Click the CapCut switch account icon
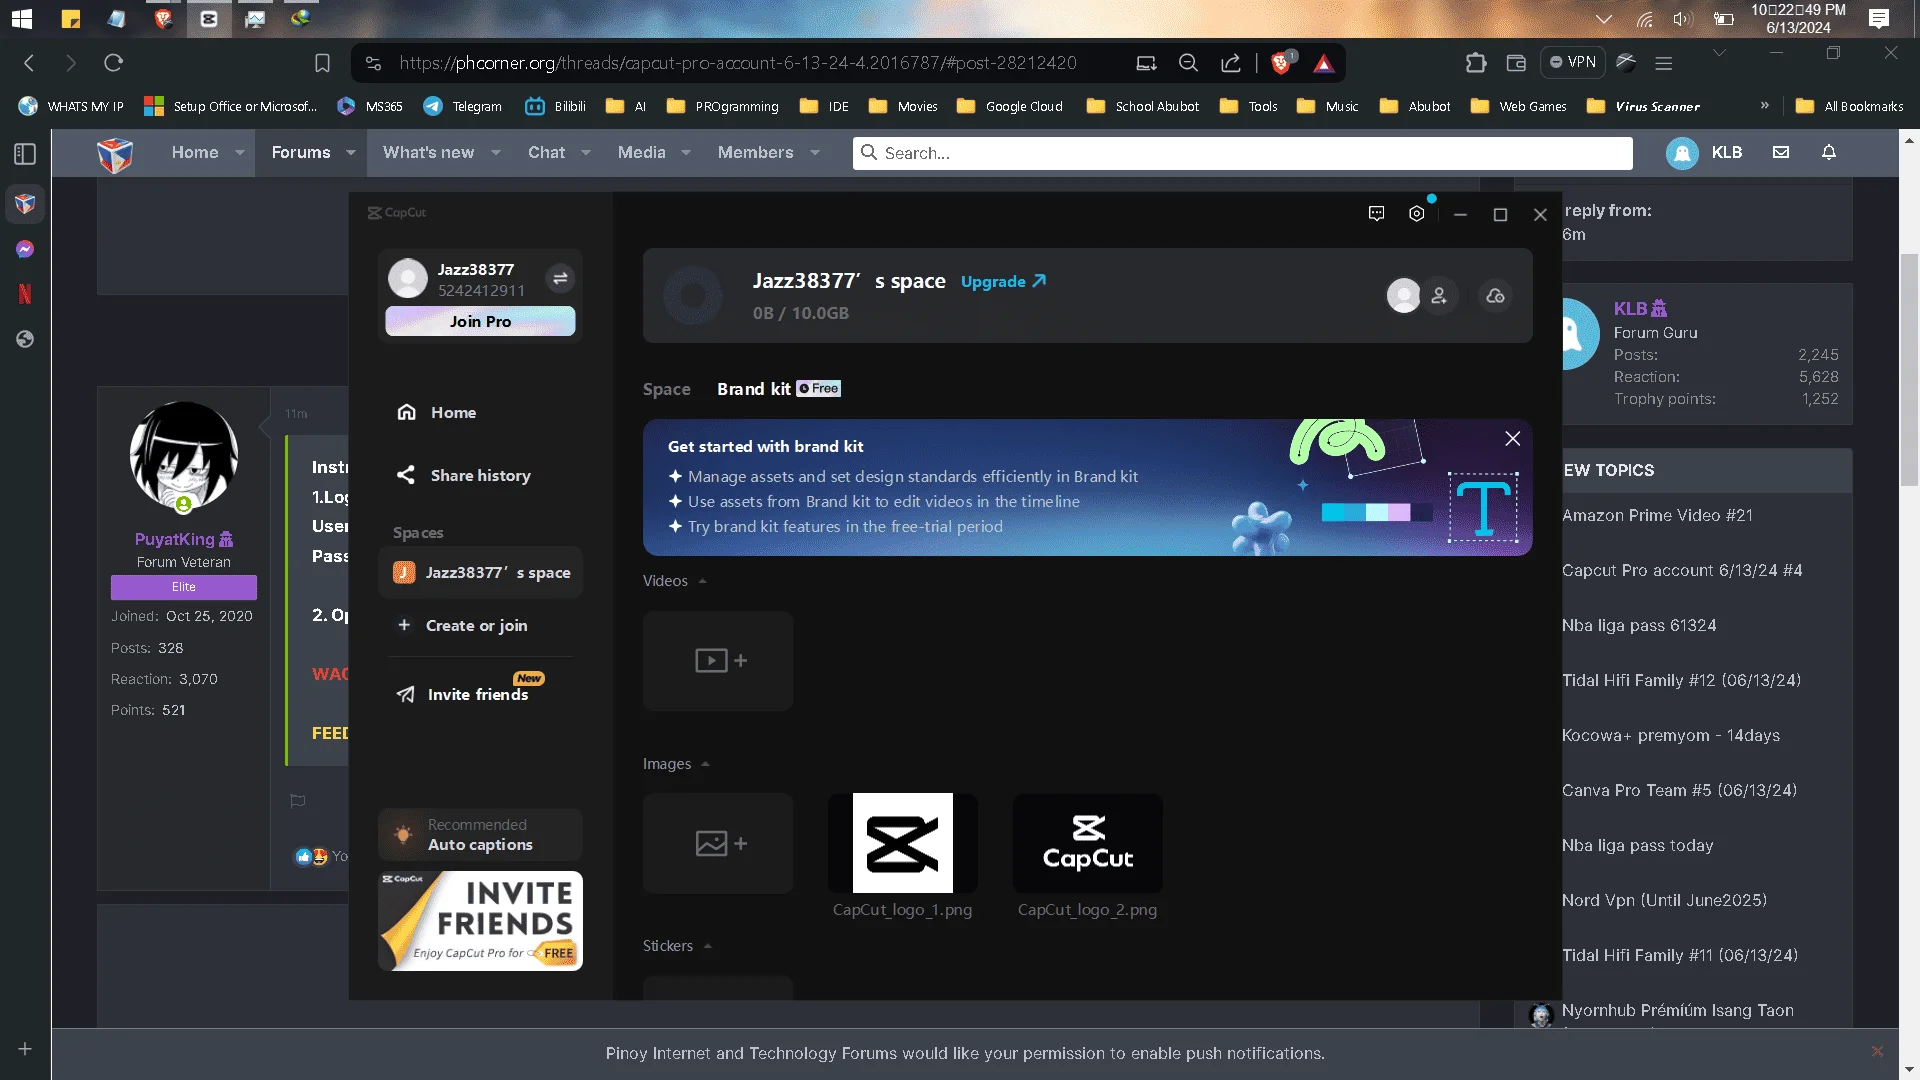This screenshot has width=1920, height=1080. [x=560, y=279]
